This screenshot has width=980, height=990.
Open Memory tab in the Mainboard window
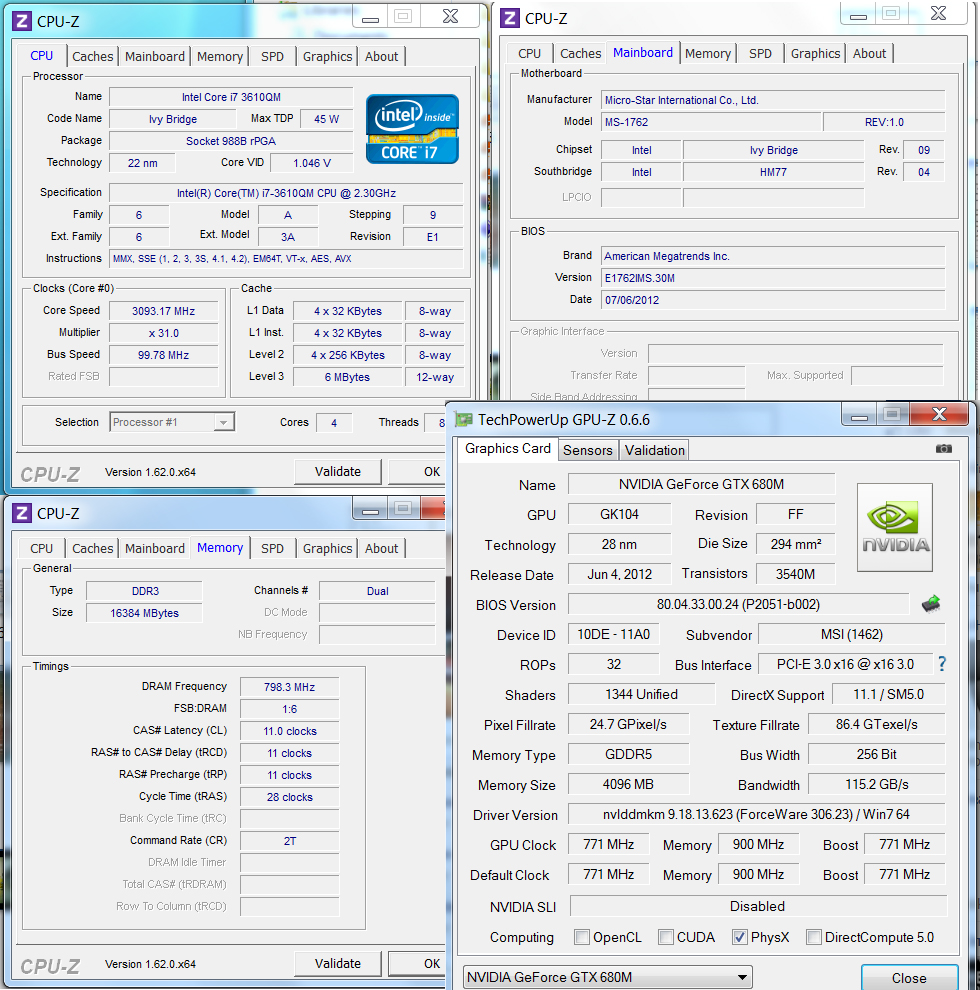pos(708,54)
